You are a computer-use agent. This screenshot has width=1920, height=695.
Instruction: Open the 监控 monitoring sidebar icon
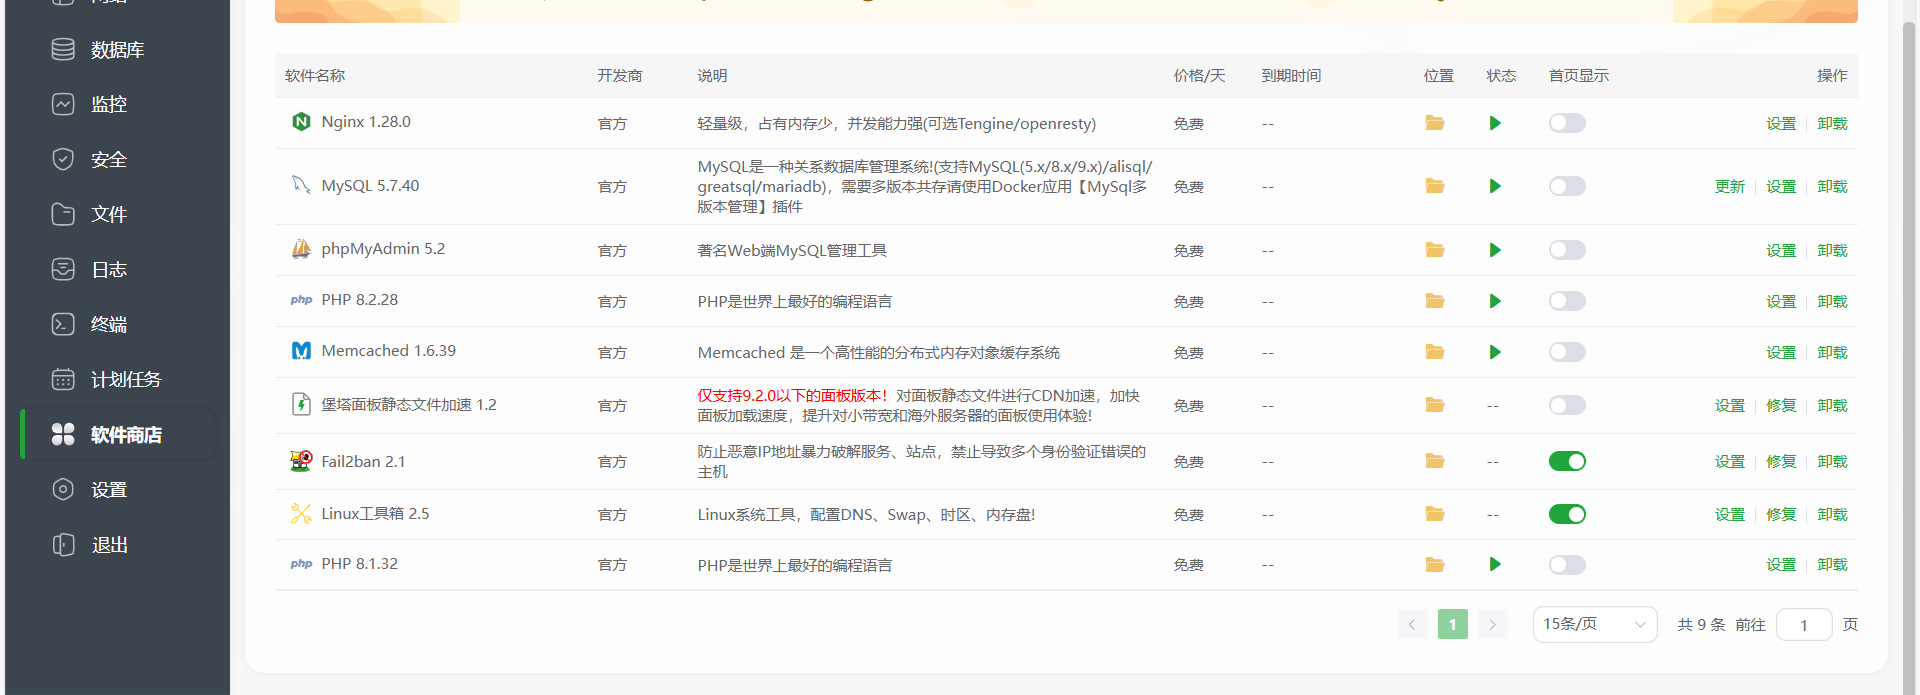point(63,104)
